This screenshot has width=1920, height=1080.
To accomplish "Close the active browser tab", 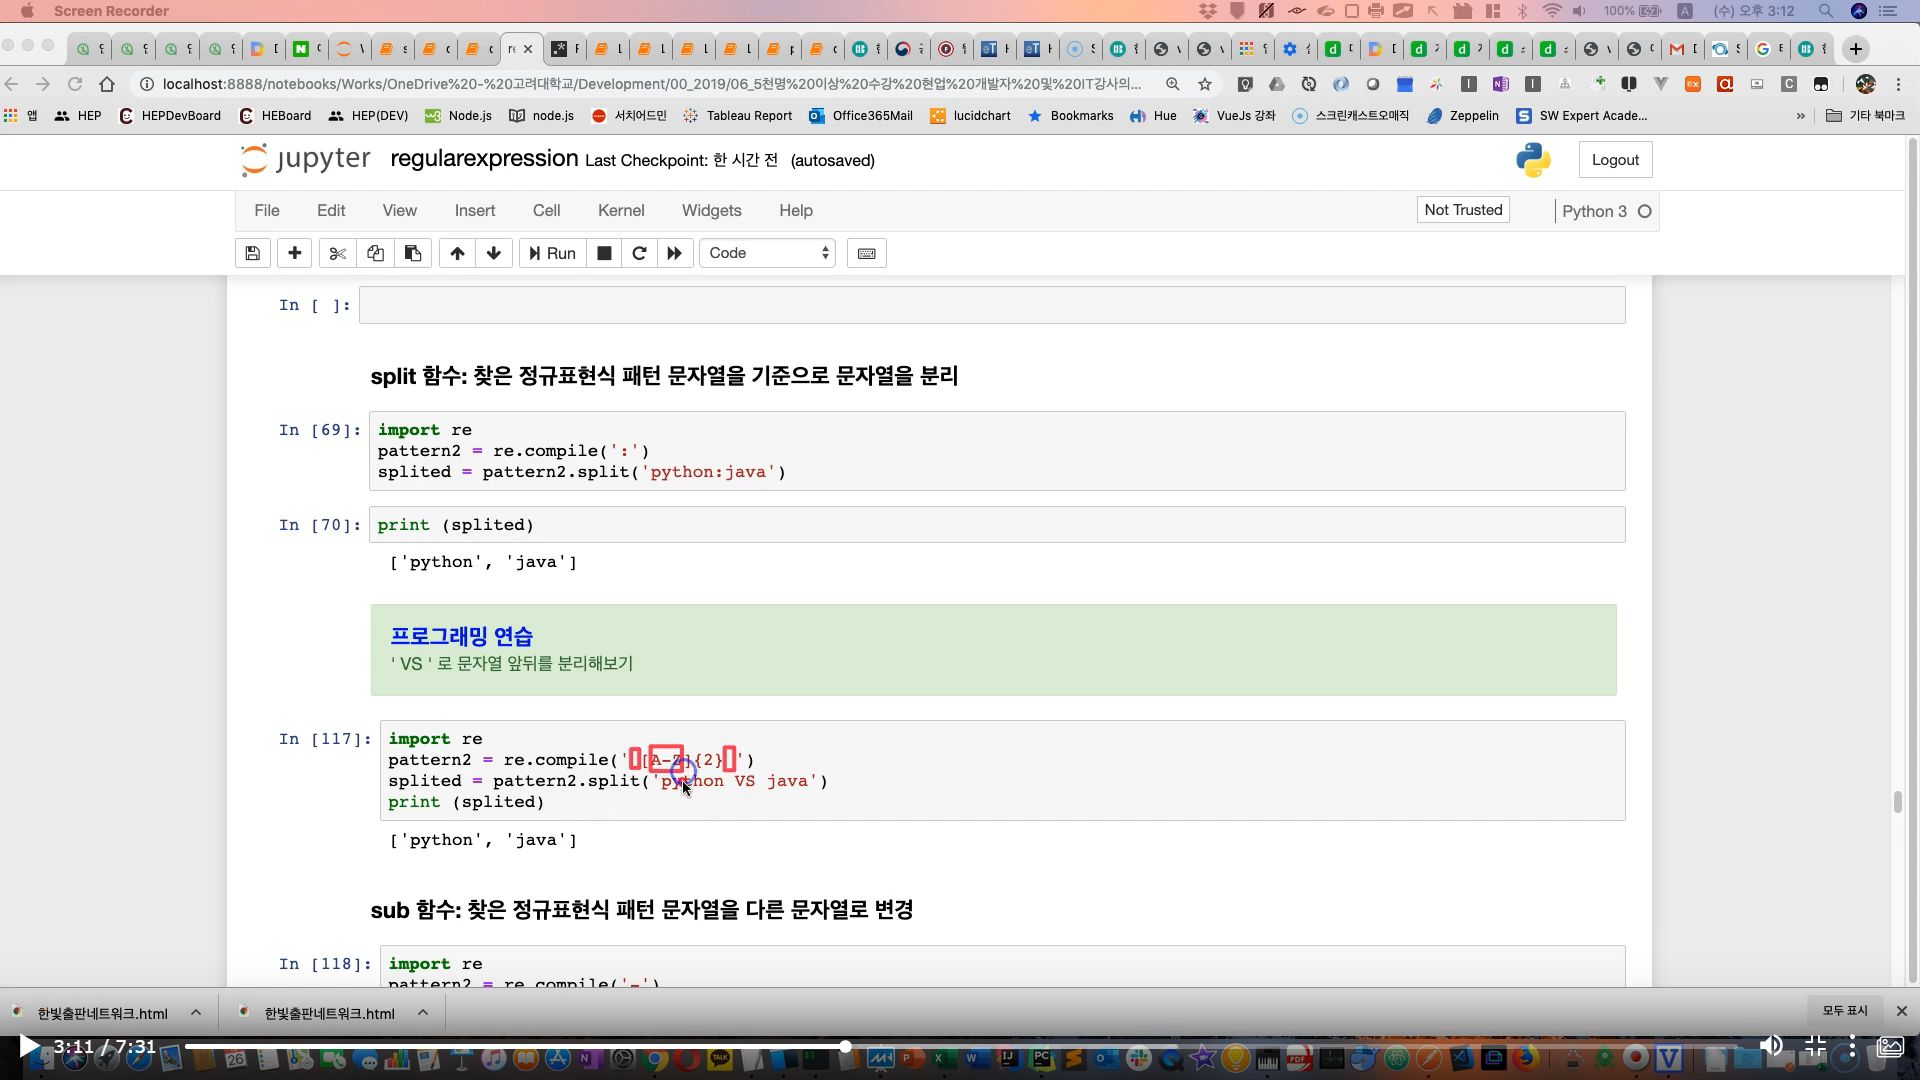I will (528, 48).
